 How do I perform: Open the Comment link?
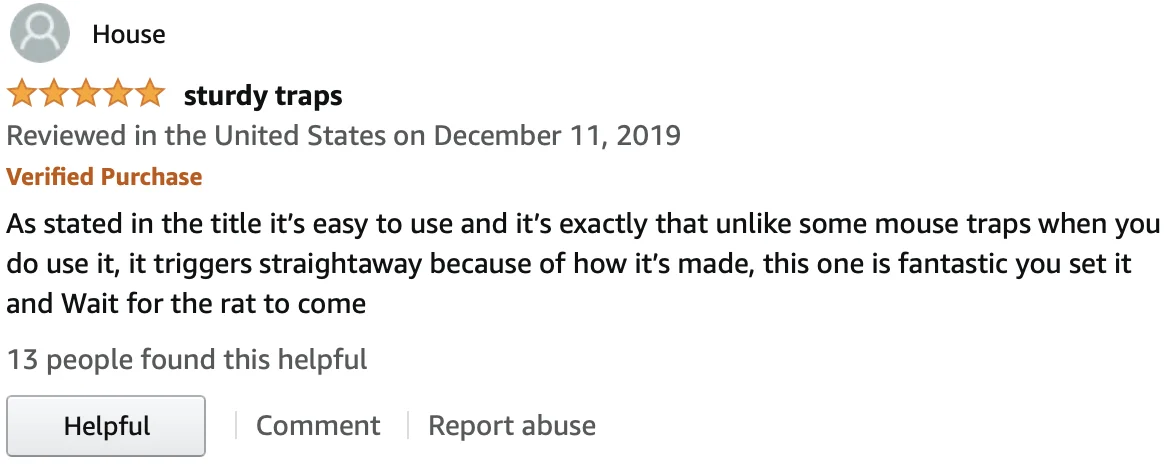tap(318, 426)
